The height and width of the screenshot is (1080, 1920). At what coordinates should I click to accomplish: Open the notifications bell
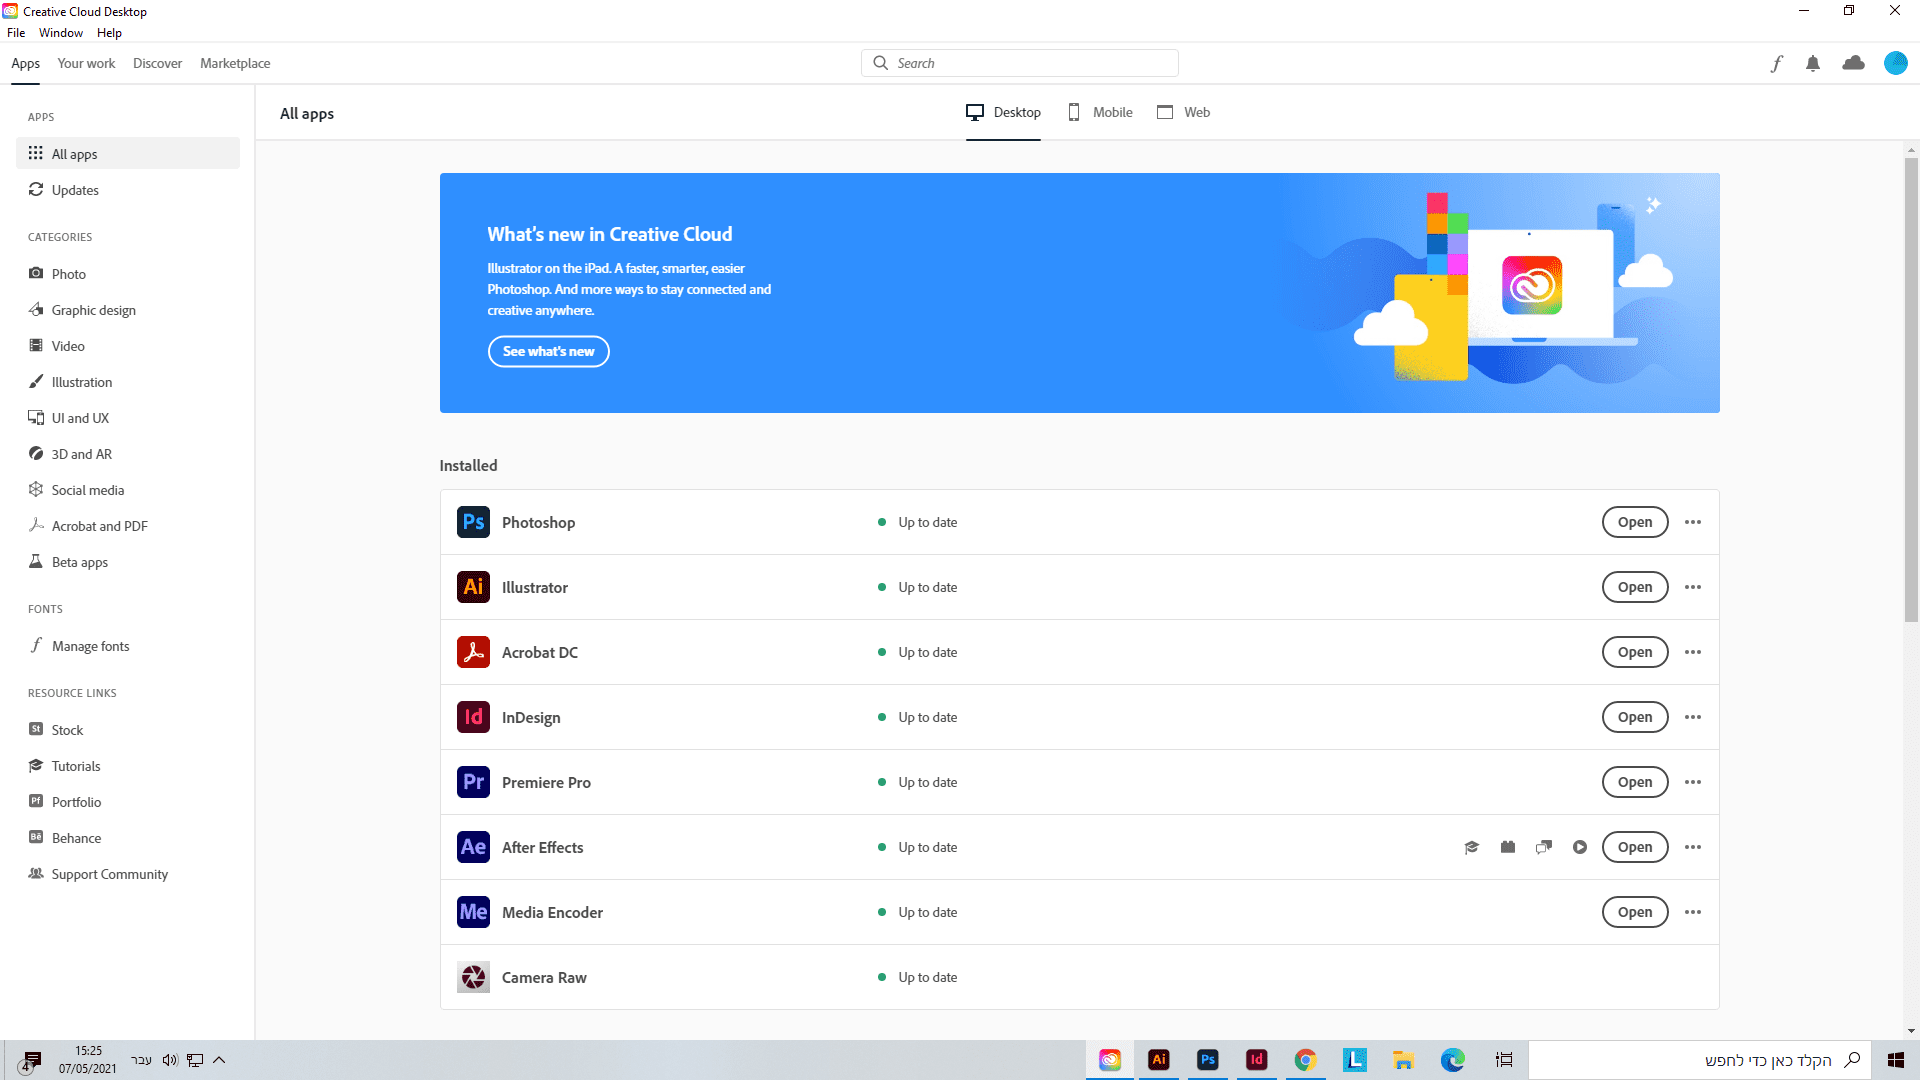point(1813,64)
